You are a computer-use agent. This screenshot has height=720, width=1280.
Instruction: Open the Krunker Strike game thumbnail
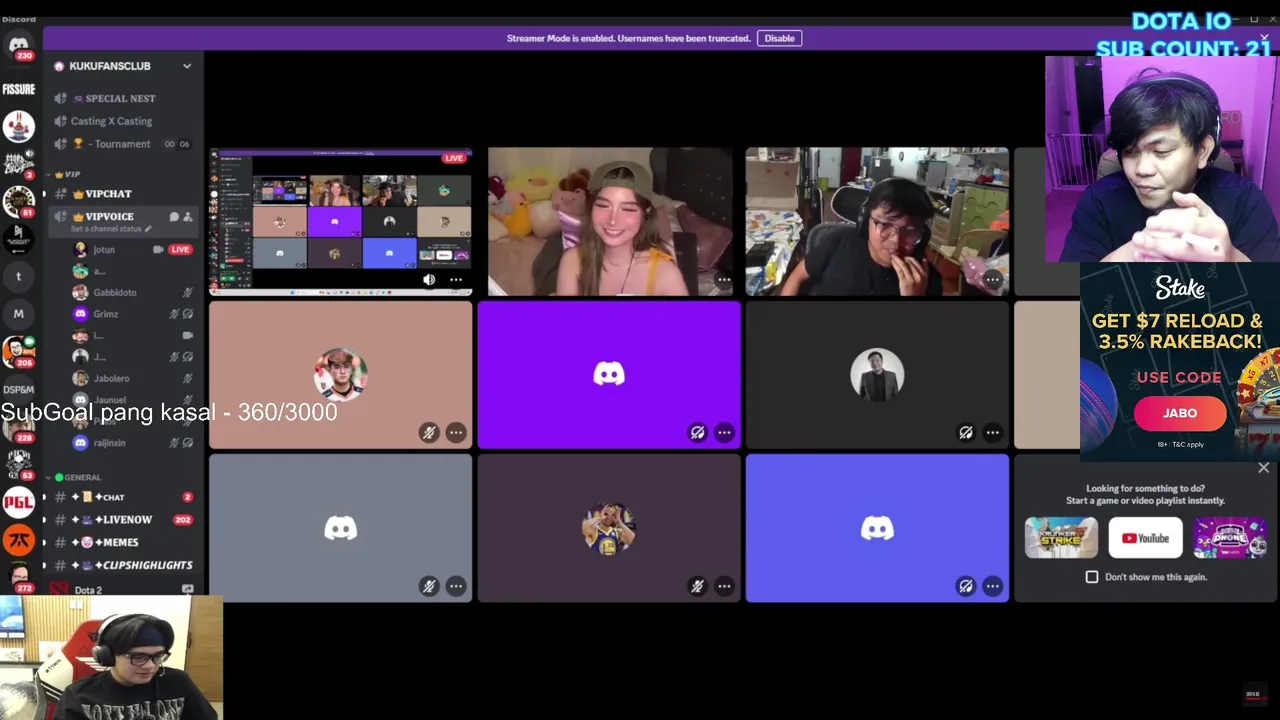tap(1061, 538)
